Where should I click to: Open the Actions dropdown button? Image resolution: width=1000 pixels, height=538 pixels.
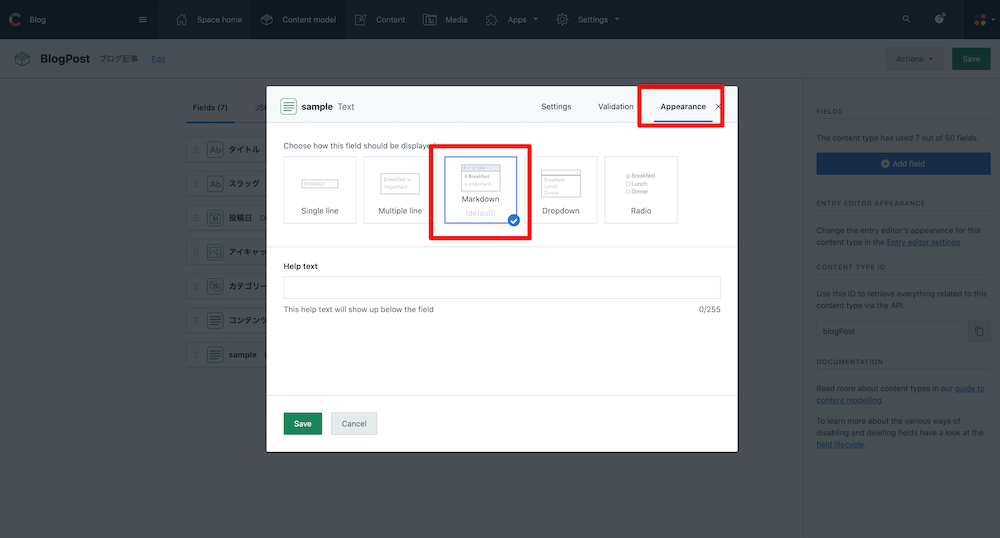tap(915, 59)
